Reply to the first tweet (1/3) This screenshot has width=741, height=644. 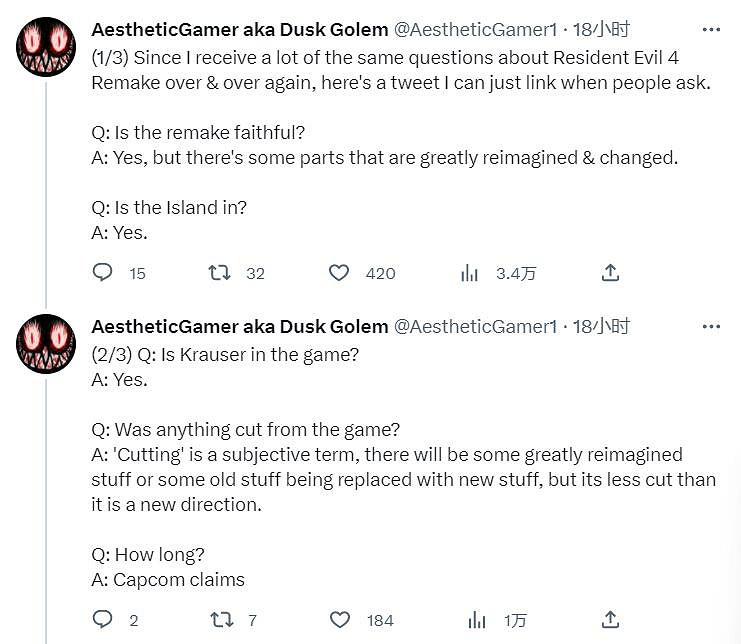click(102, 273)
